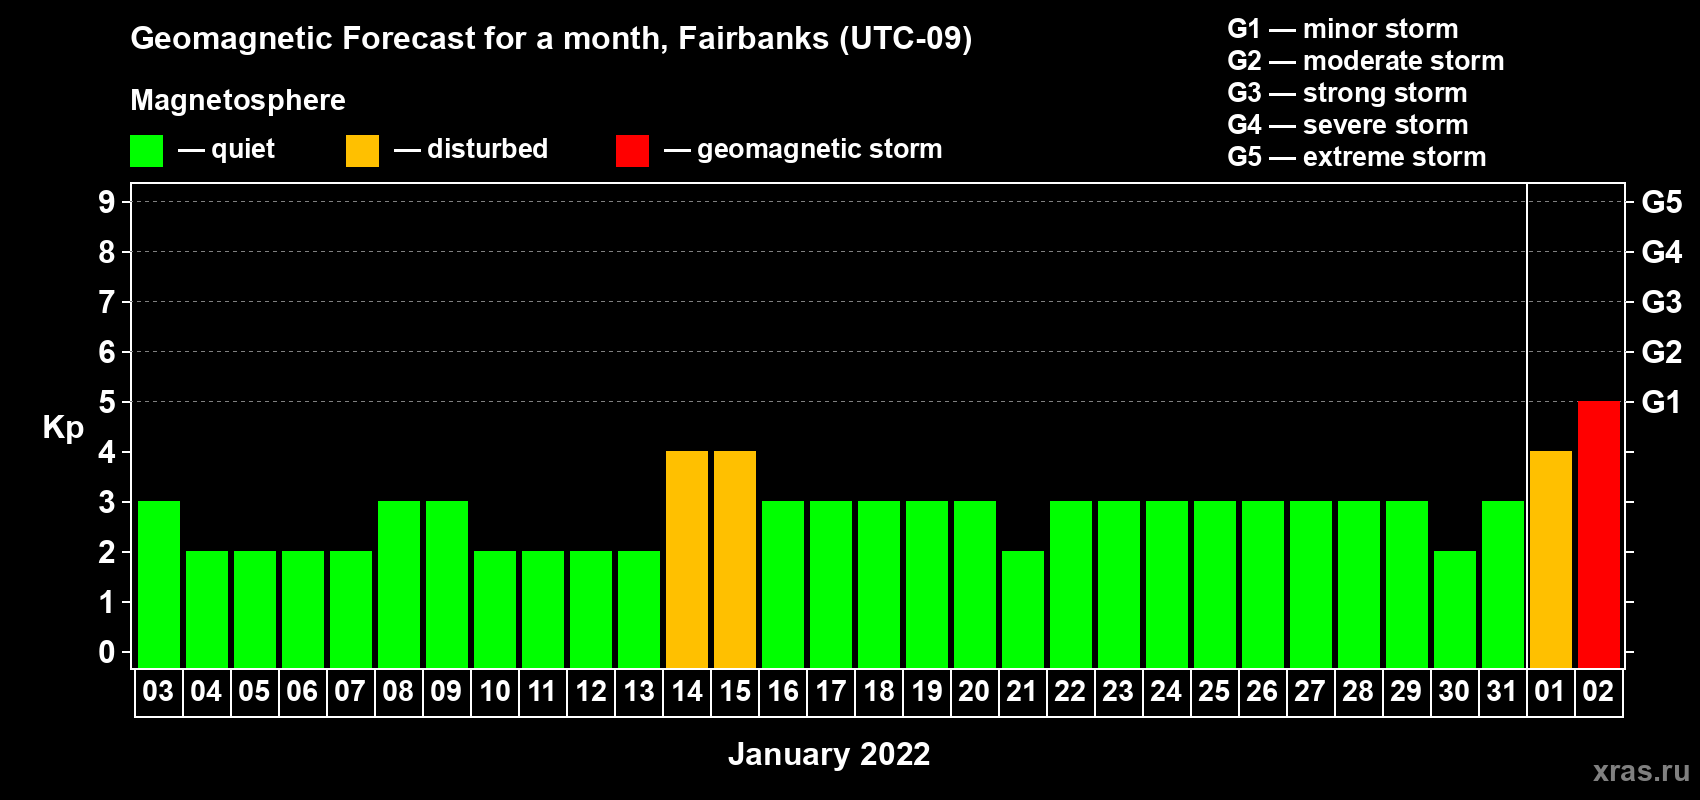Click date label 22 on the axis

(x=1070, y=692)
